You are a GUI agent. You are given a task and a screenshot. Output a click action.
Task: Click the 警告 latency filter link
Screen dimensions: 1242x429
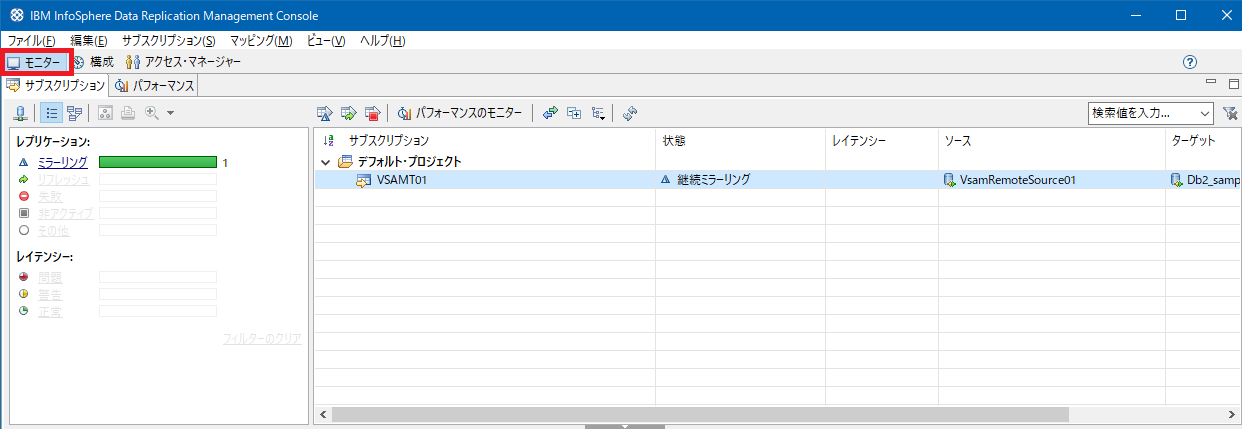coord(50,294)
